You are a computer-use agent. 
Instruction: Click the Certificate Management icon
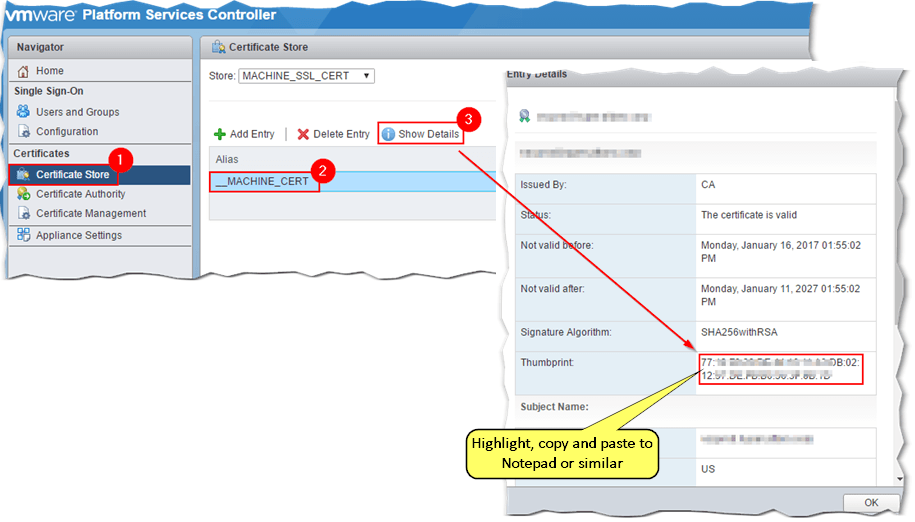(x=23, y=213)
